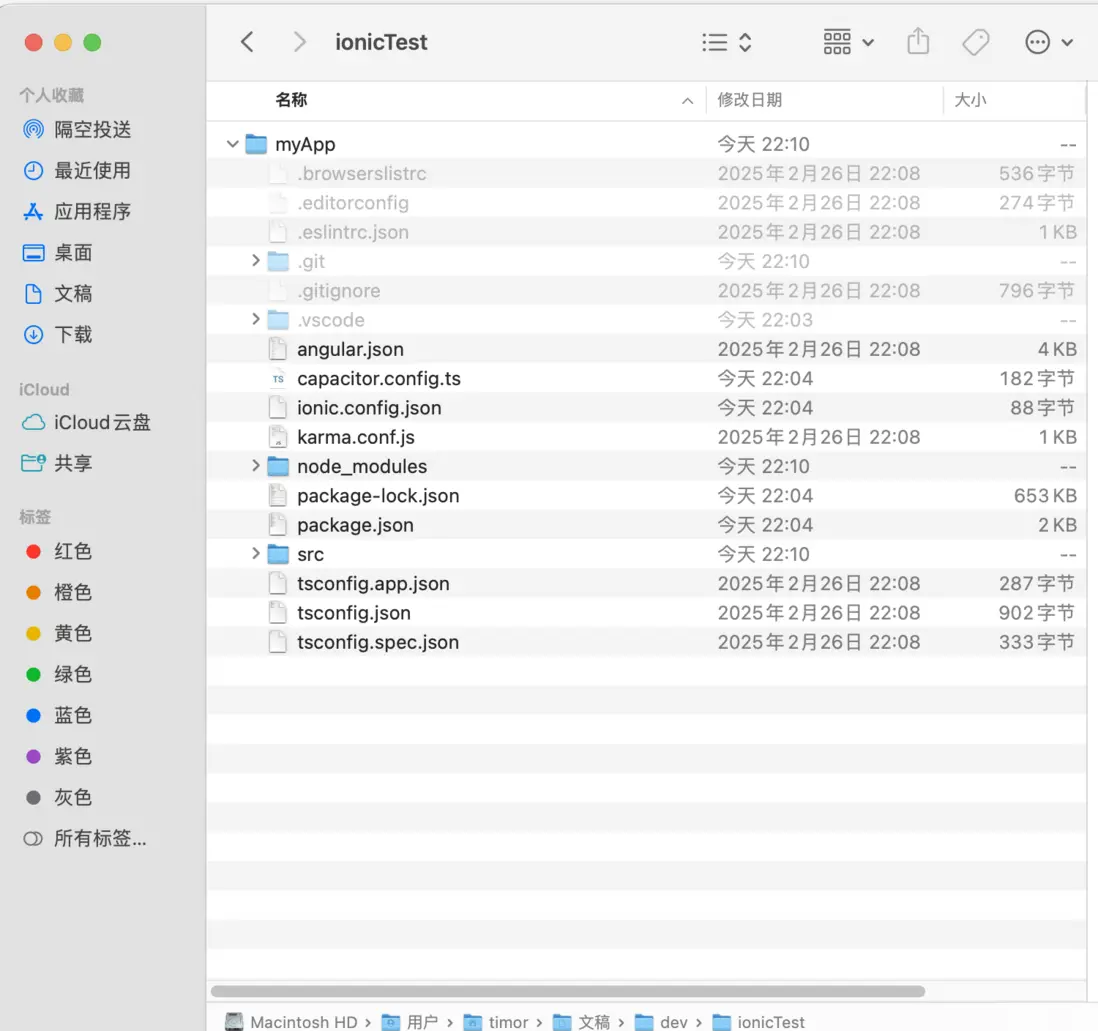Select the tsconfig.app.json file
The width and height of the screenshot is (1098, 1031).
click(x=646, y=583)
